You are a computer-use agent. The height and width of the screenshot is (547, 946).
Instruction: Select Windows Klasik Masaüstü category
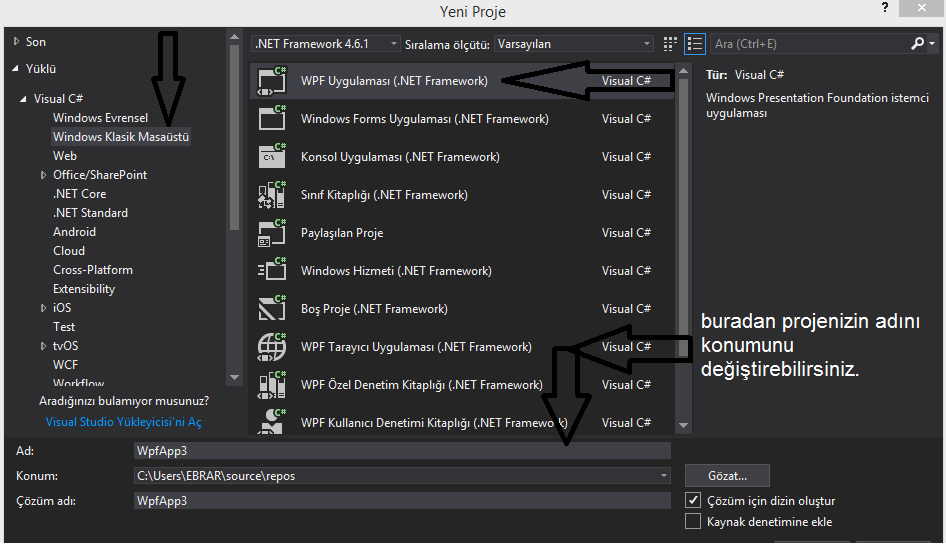(121, 137)
